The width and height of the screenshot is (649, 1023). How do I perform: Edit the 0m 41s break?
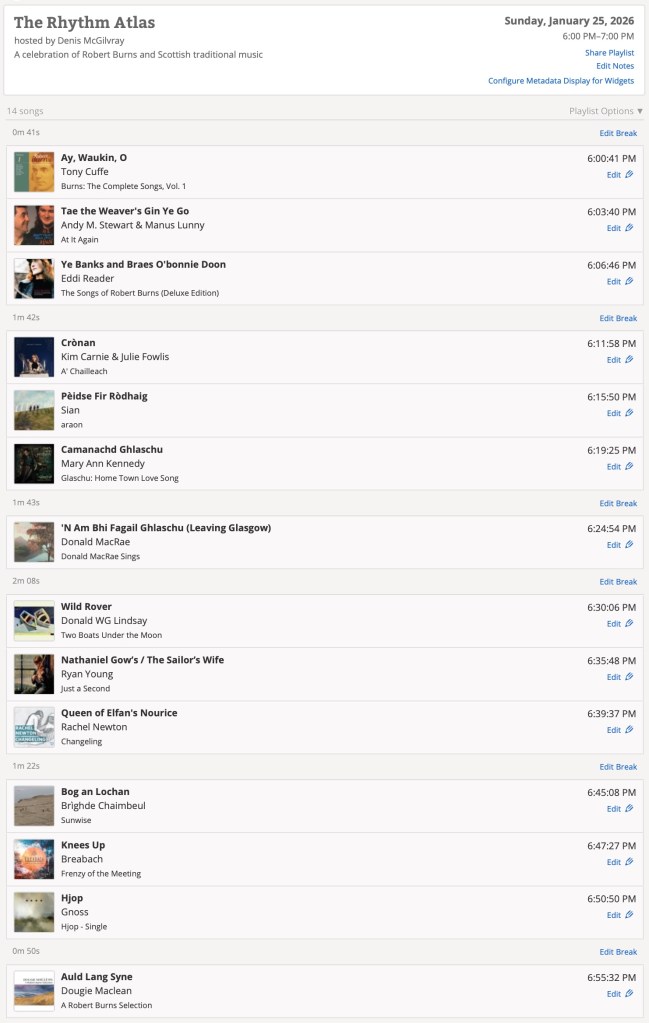coord(618,133)
